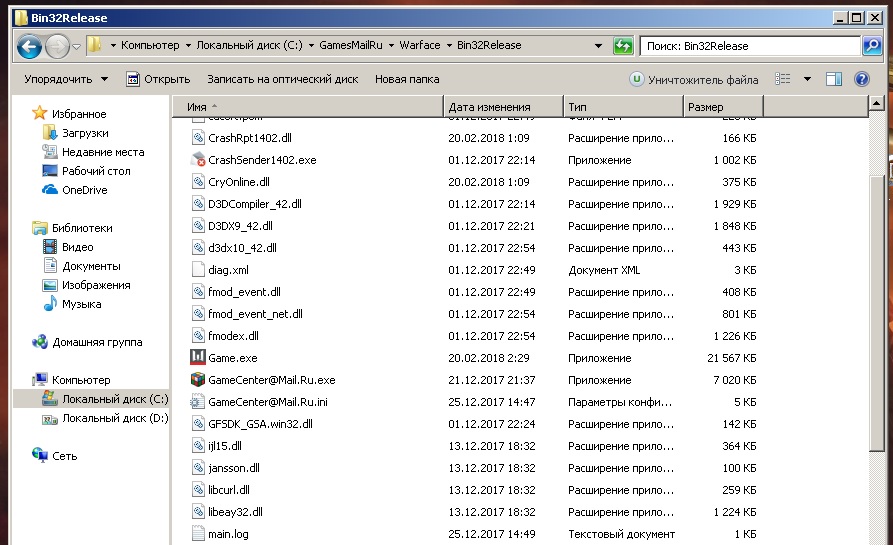Image resolution: width=893 pixels, height=545 pixels.
Task: Toggle the preview pane icon
Action: pyautogui.click(x=834, y=79)
